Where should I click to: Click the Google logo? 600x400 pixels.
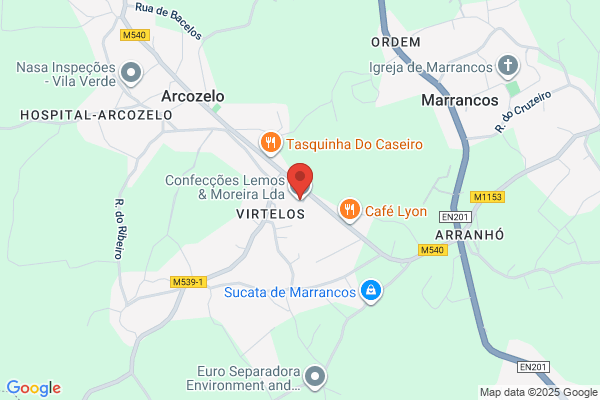(34, 388)
